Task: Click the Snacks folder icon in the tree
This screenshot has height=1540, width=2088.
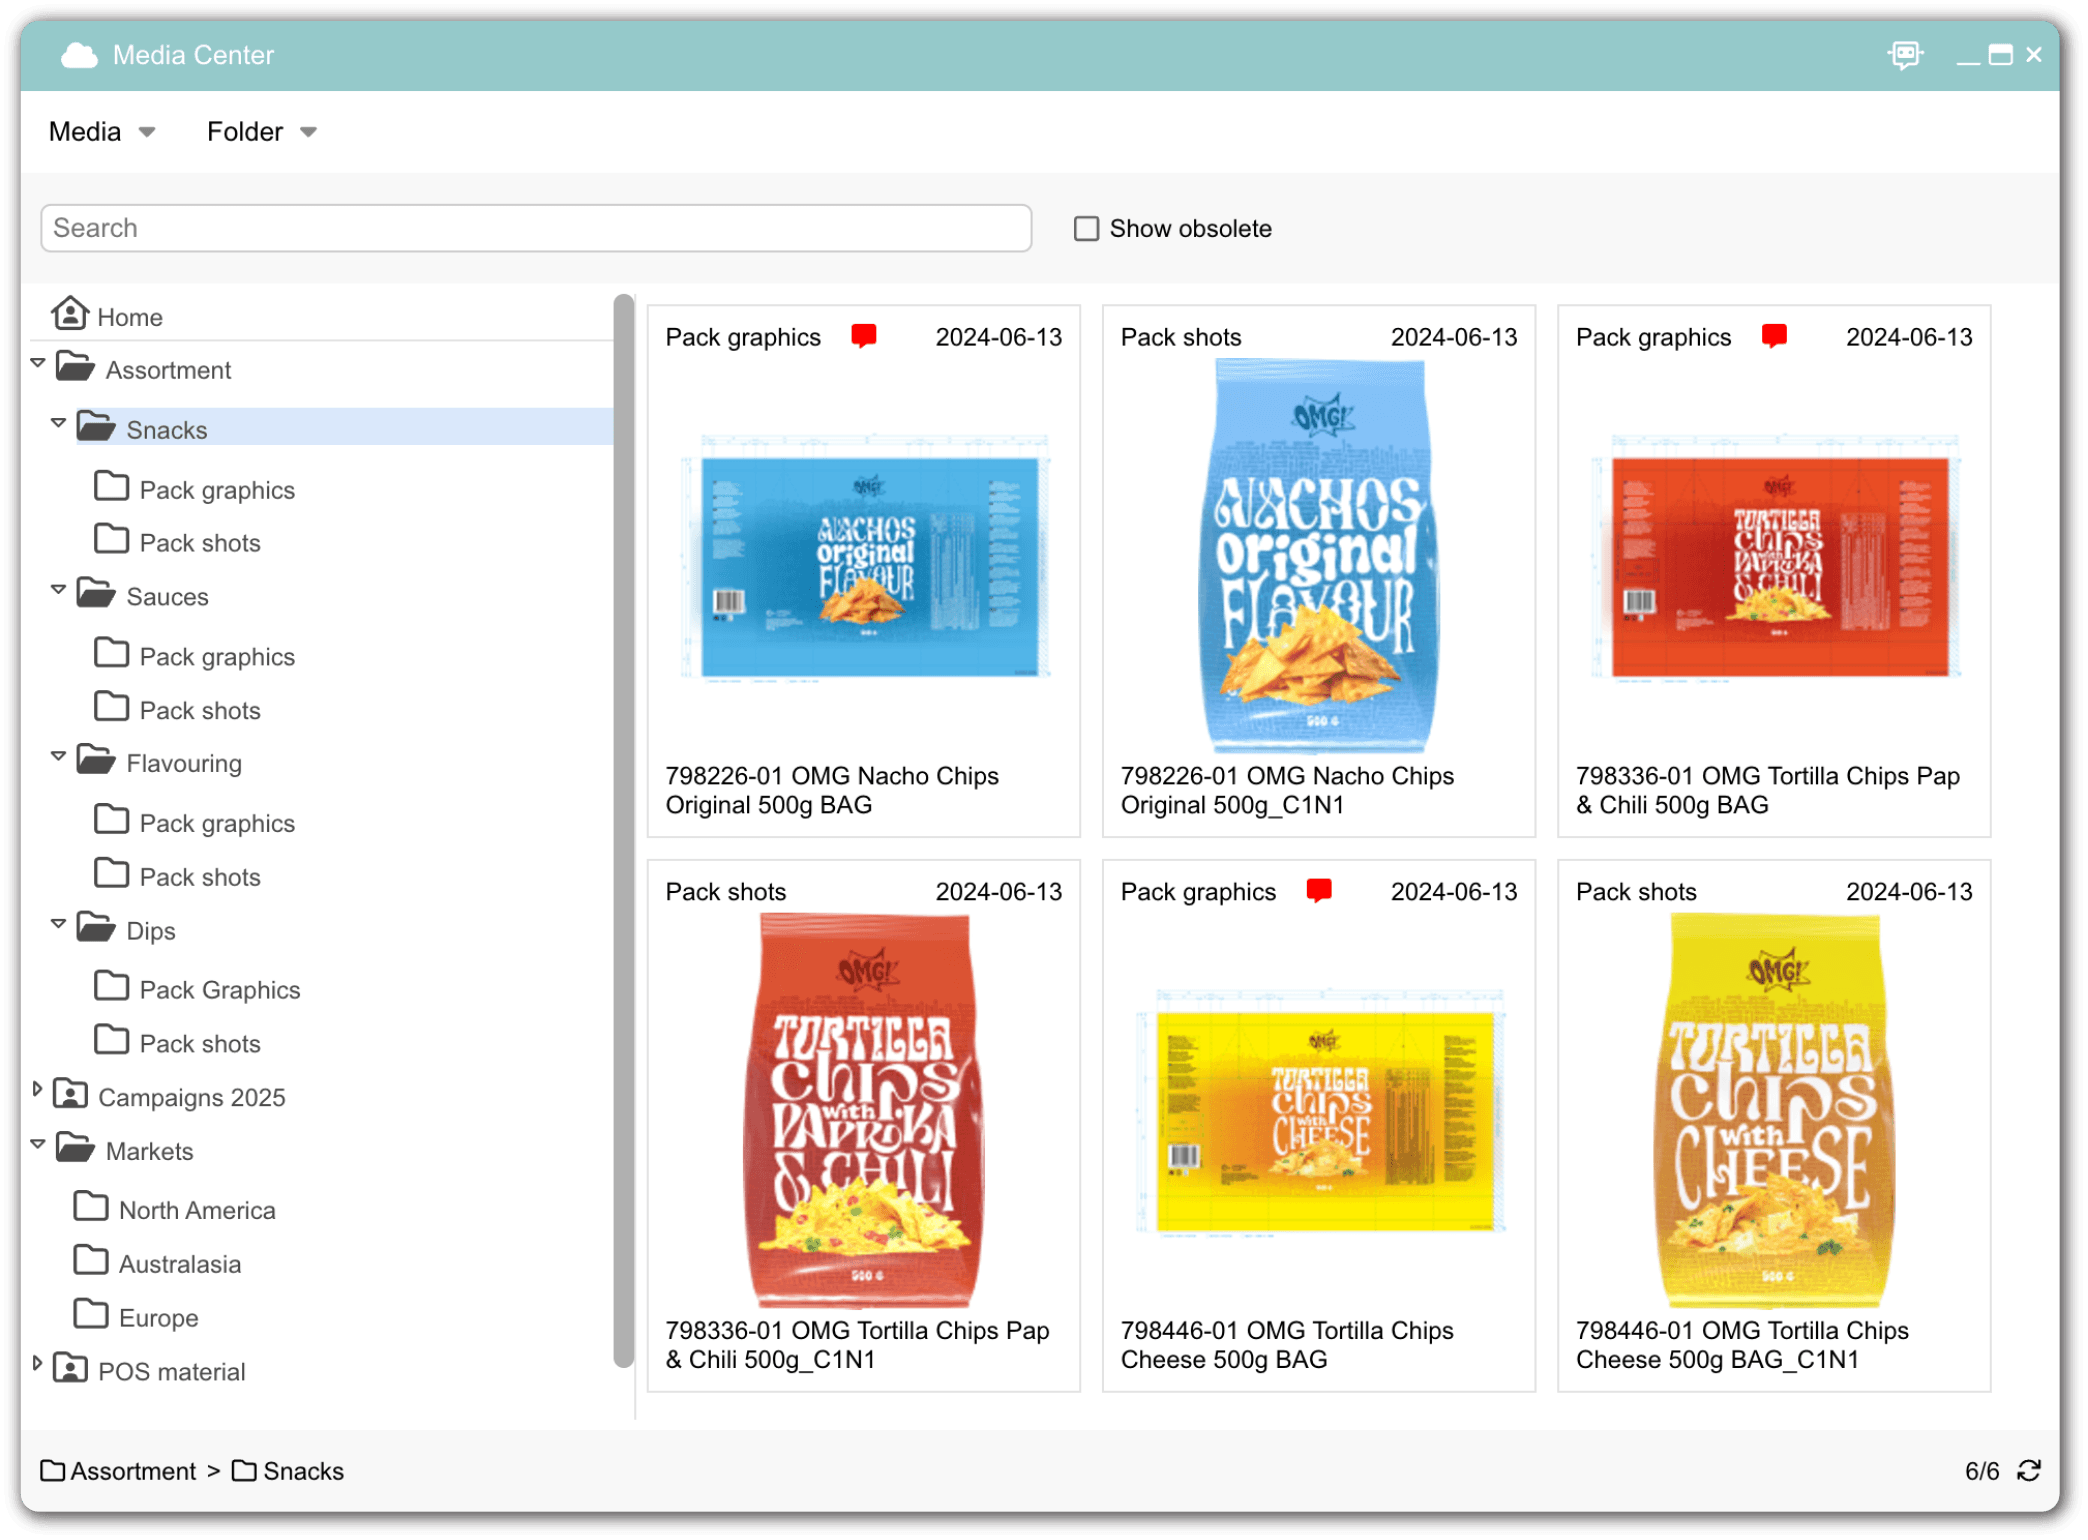Action: point(96,427)
